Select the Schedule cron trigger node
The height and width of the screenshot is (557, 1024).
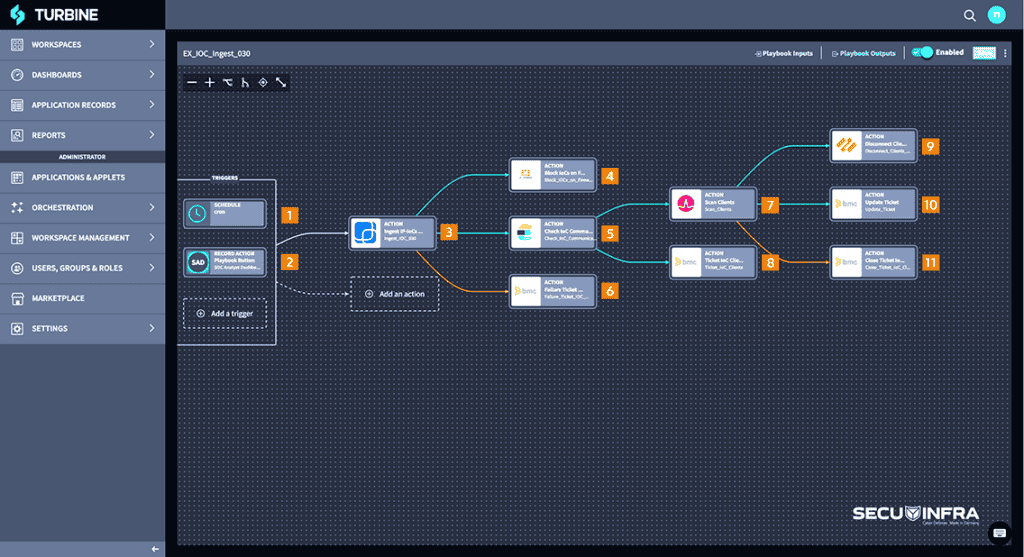click(x=225, y=214)
